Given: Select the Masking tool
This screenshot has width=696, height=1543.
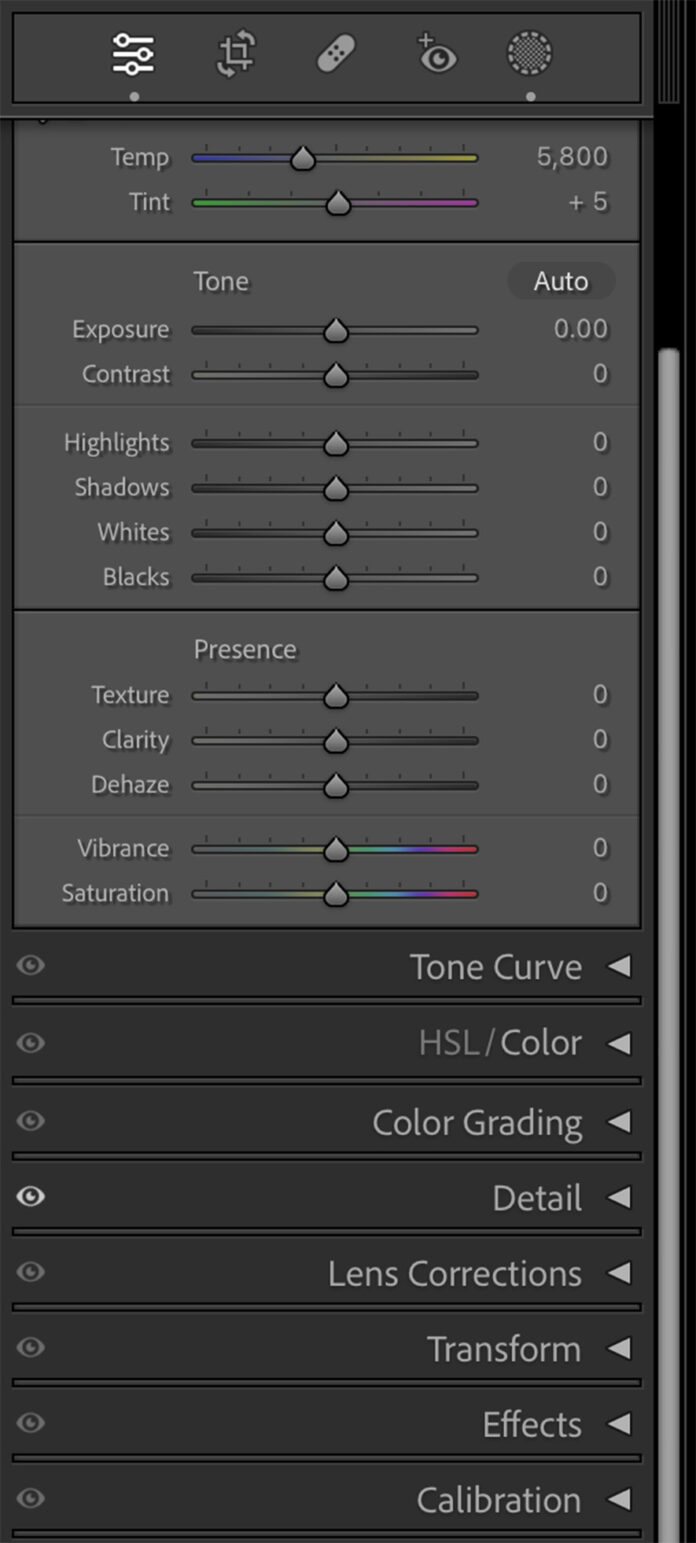Looking at the screenshot, I should pyautogui.click(x=530, y=55).
